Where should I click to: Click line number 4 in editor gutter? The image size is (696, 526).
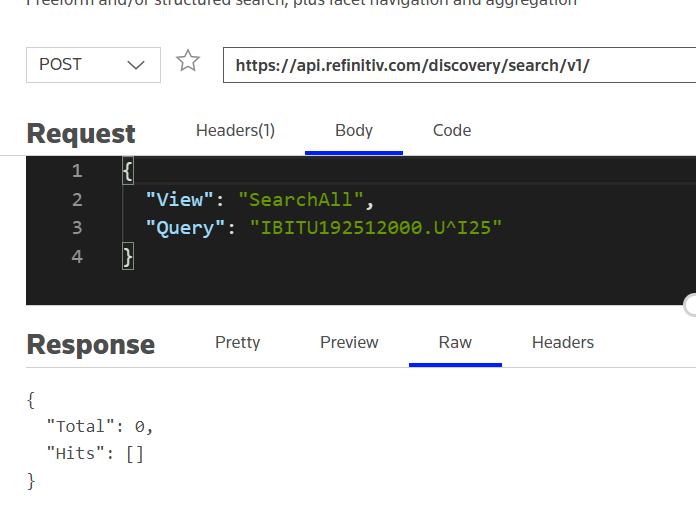77,257
